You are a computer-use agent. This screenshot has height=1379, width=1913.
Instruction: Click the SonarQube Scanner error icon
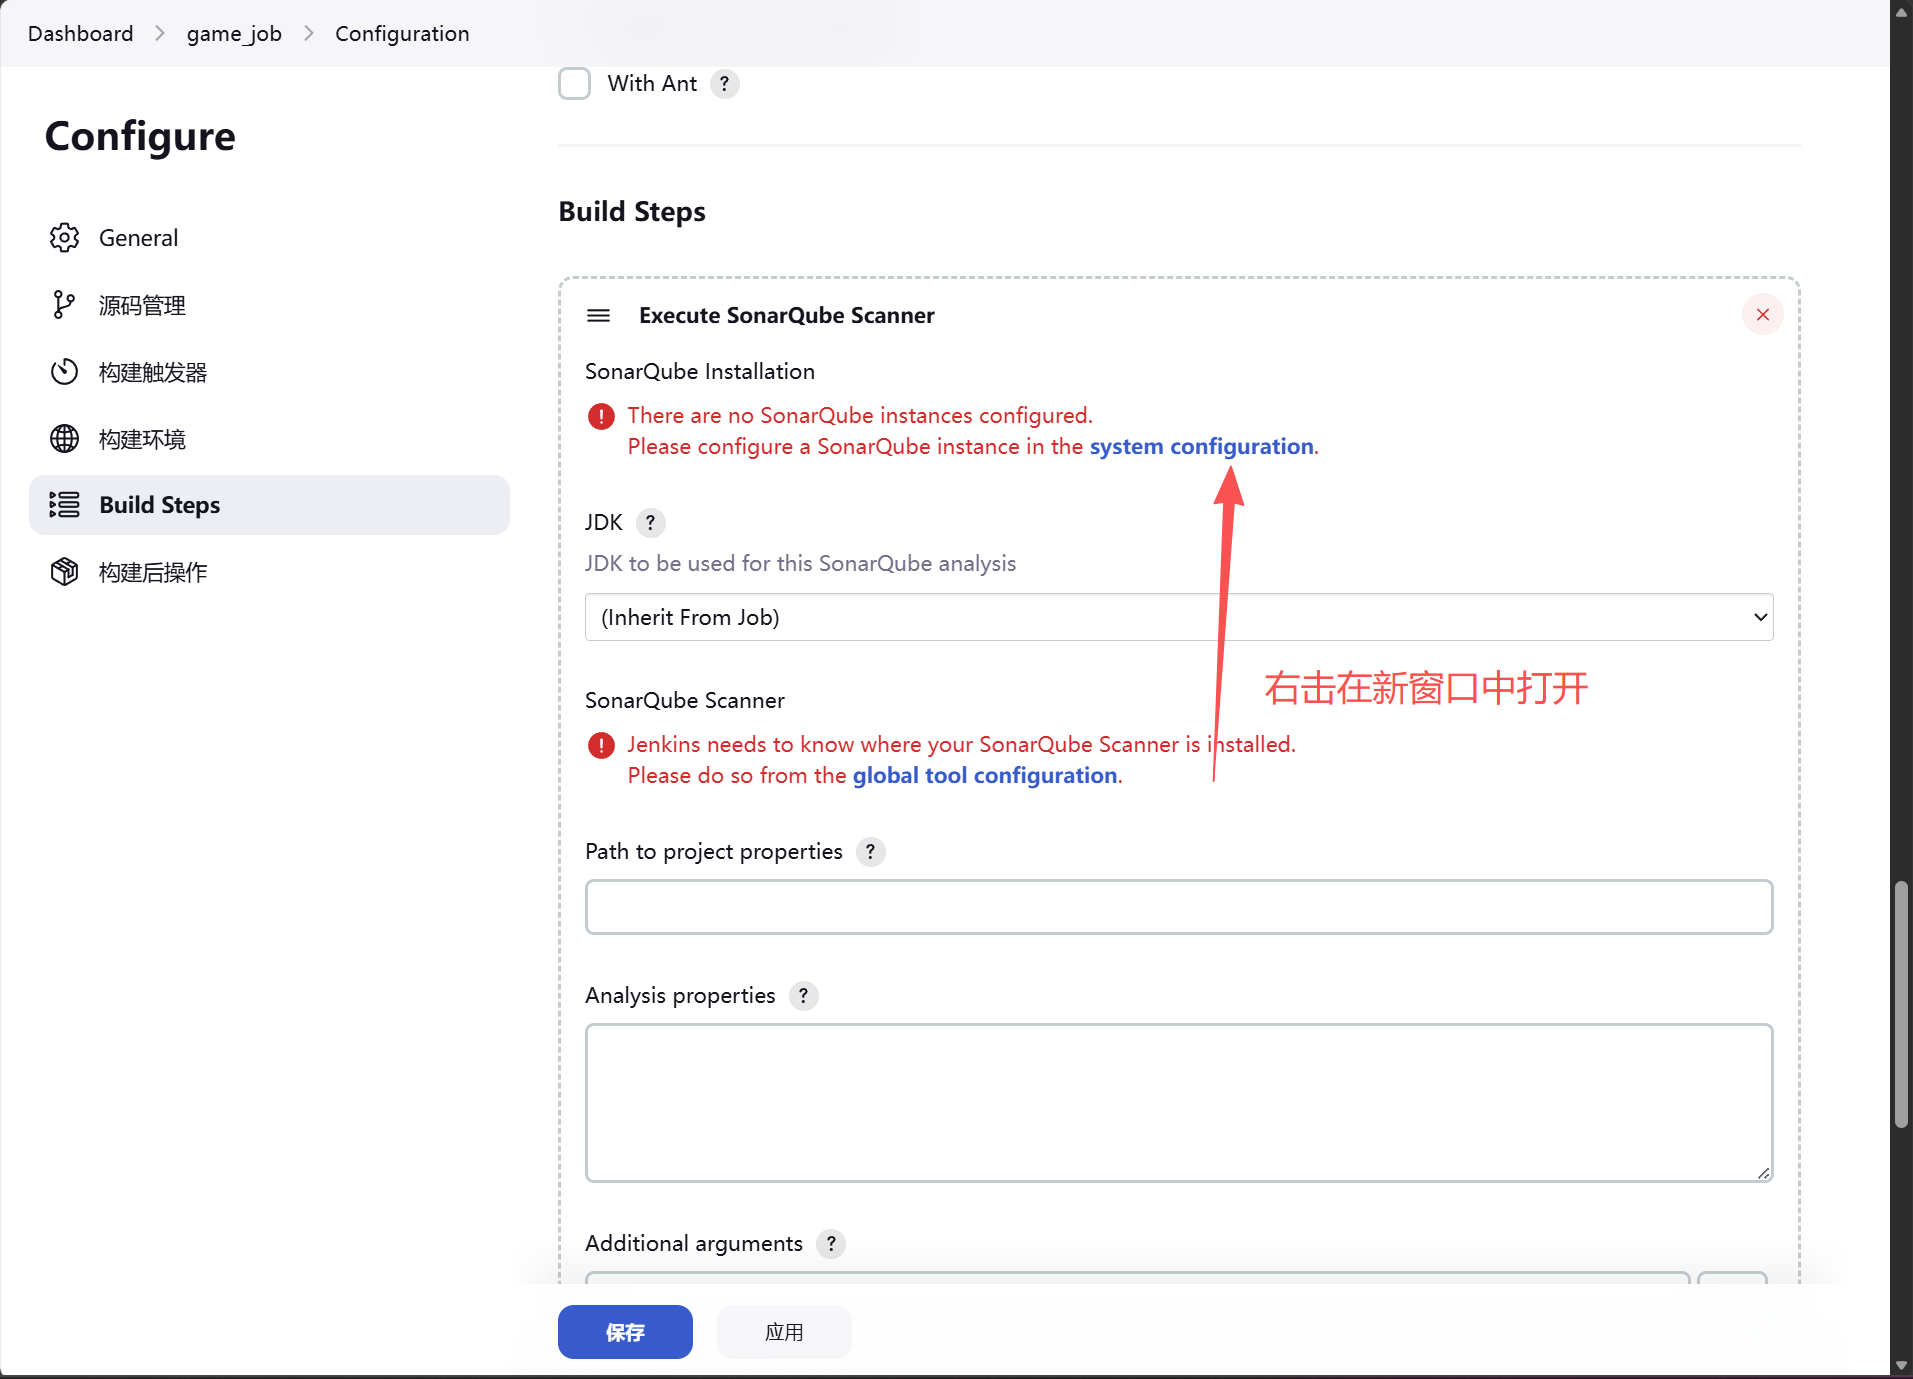(x=601, y=745)
